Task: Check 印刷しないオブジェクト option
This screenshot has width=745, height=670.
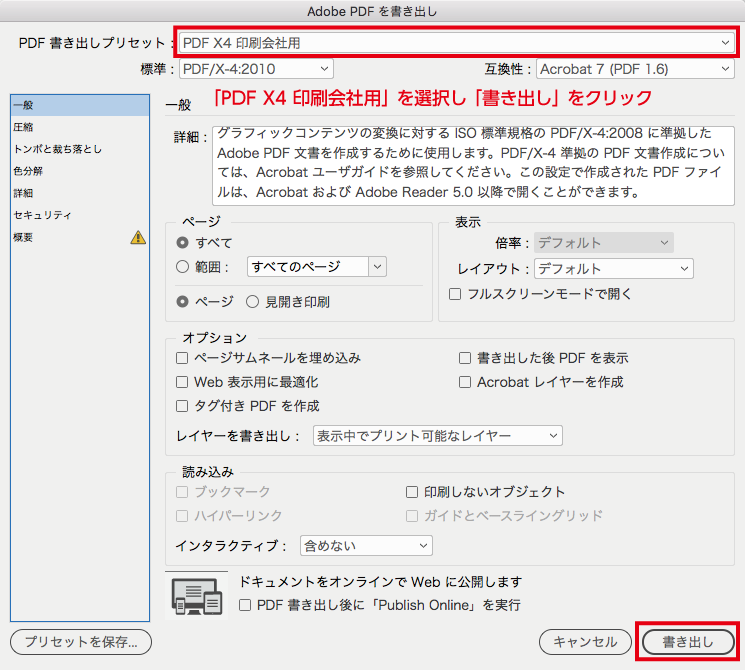Action: pyautogui.click(x=411, y=492)
